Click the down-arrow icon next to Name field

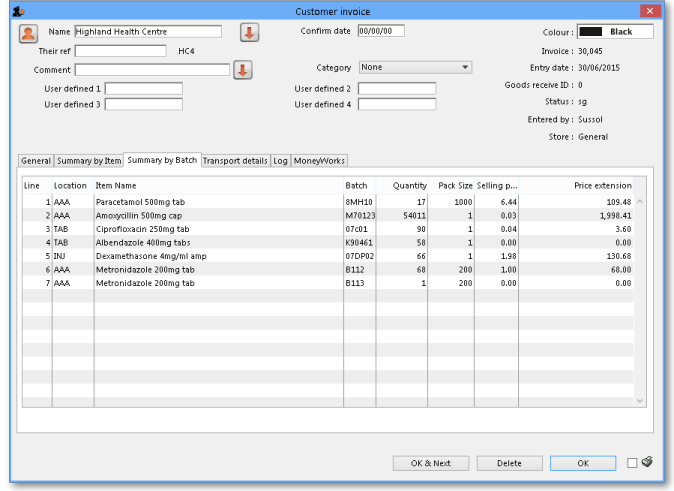coord(249,33)
